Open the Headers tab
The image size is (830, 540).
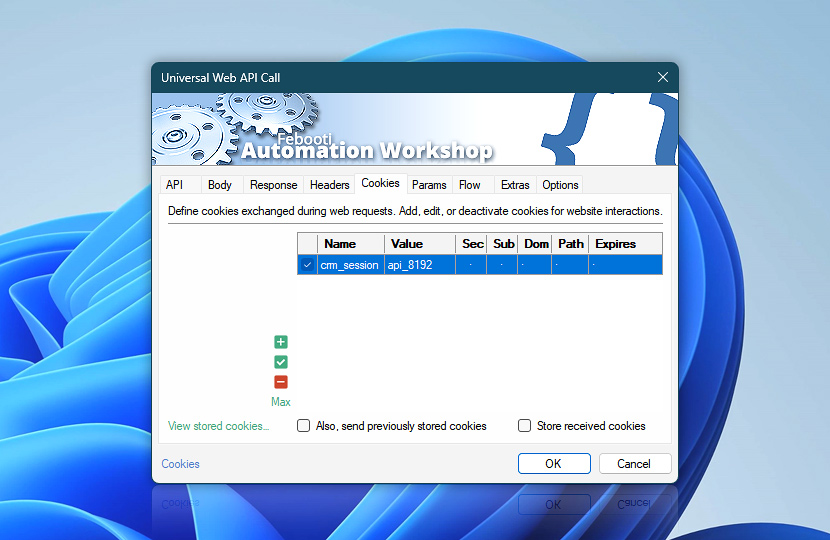[x=329, y=185]
